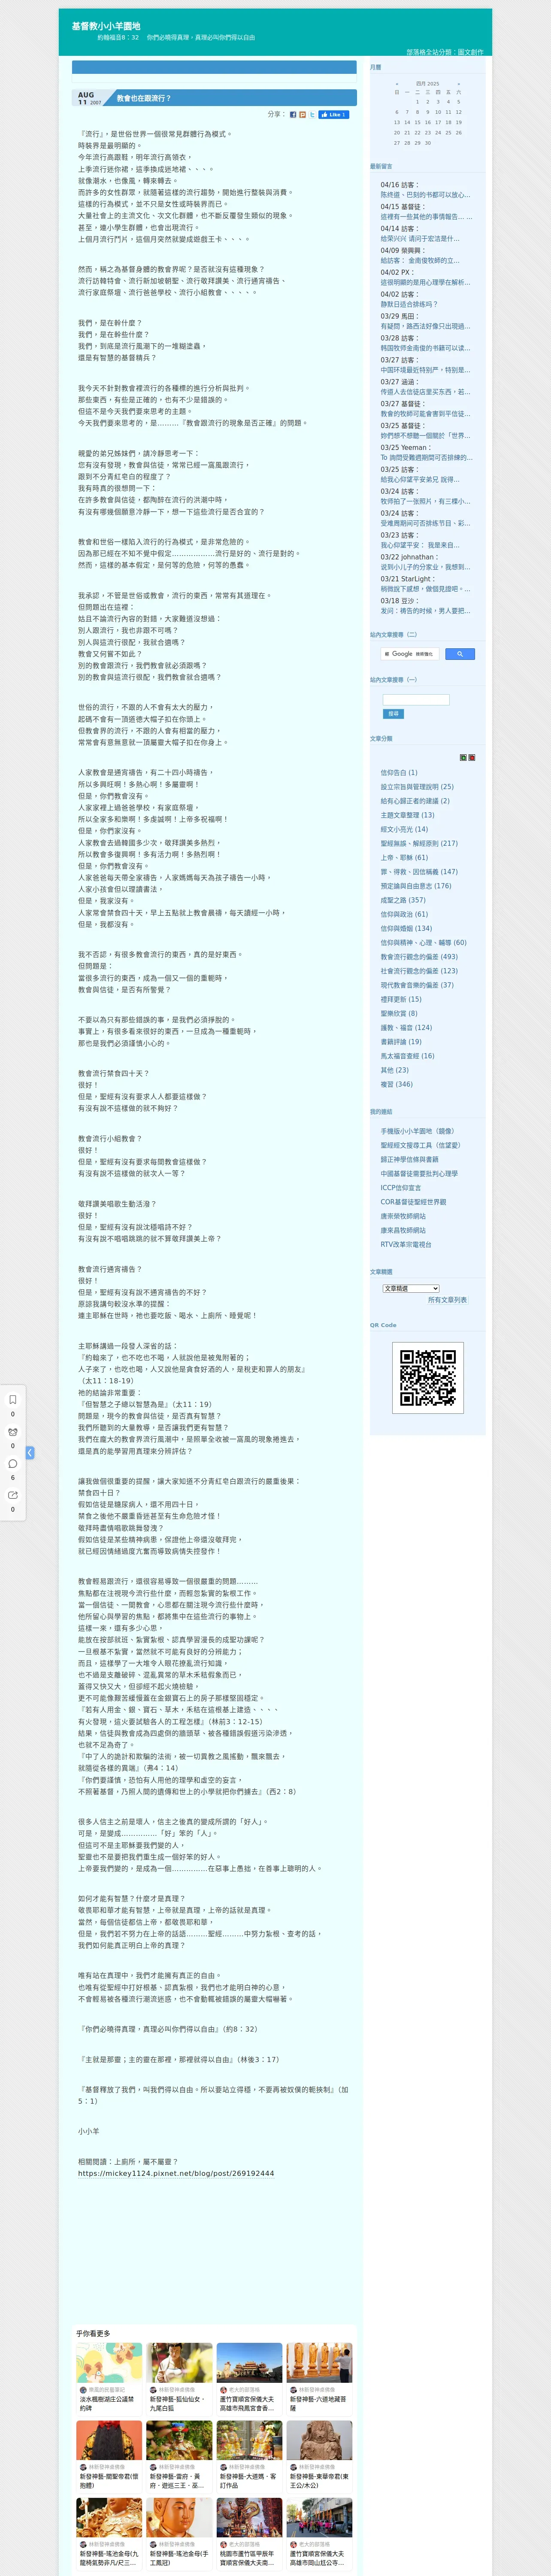Click the 所有文章列表 link

447,1300
